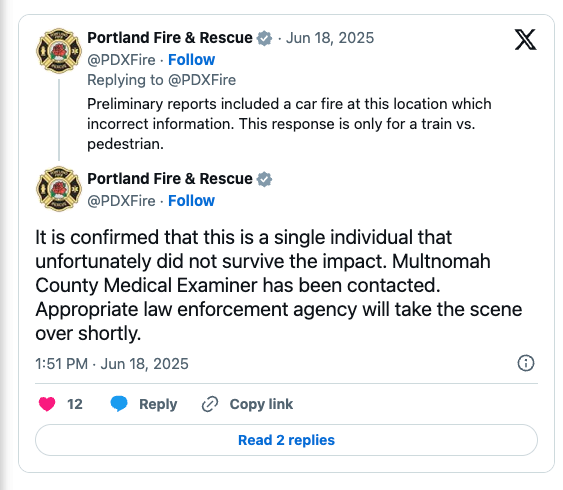Click the Copy link label
Viewport: 563px width, 490px height.
tap(261, 404)
